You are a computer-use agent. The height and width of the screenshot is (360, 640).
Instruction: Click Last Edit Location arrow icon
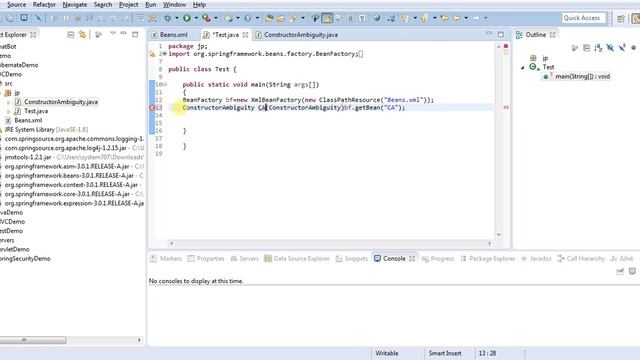click(444, 18)
